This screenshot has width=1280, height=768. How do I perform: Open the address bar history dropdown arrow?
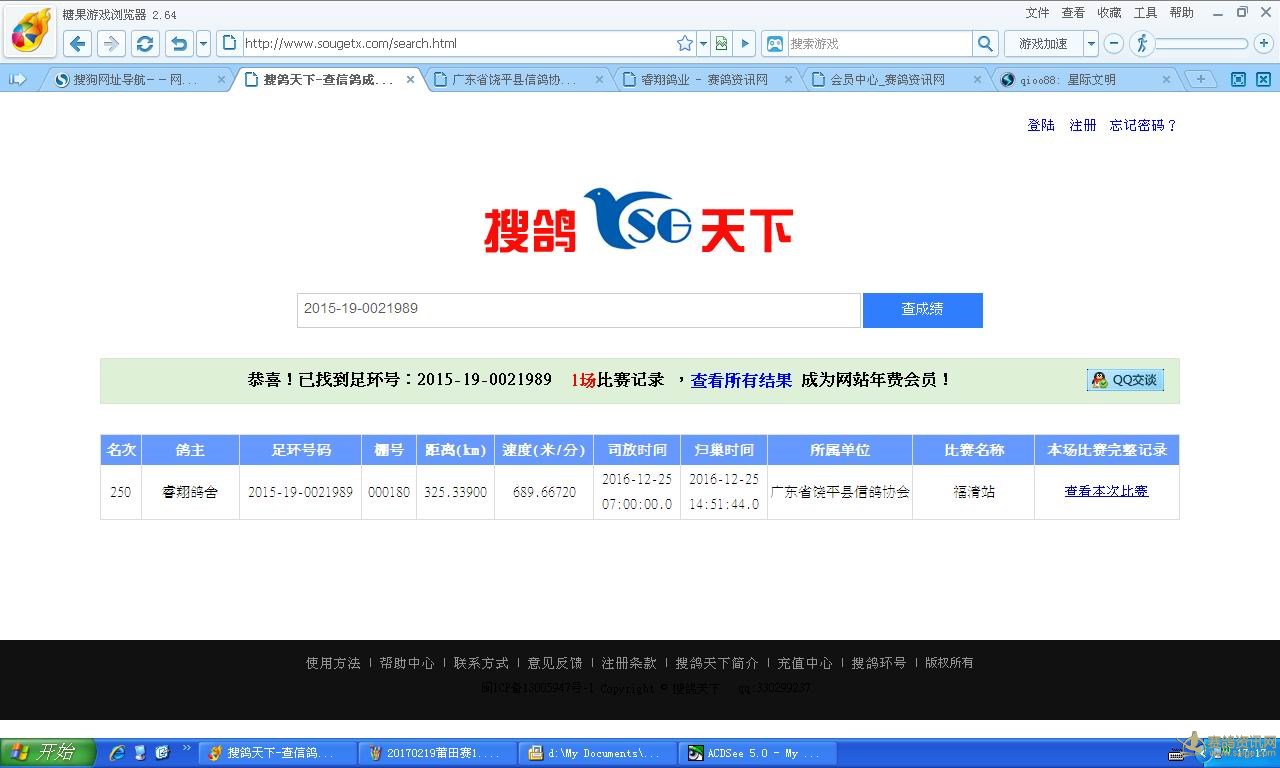pyautogui.click(x=703, y=43)
